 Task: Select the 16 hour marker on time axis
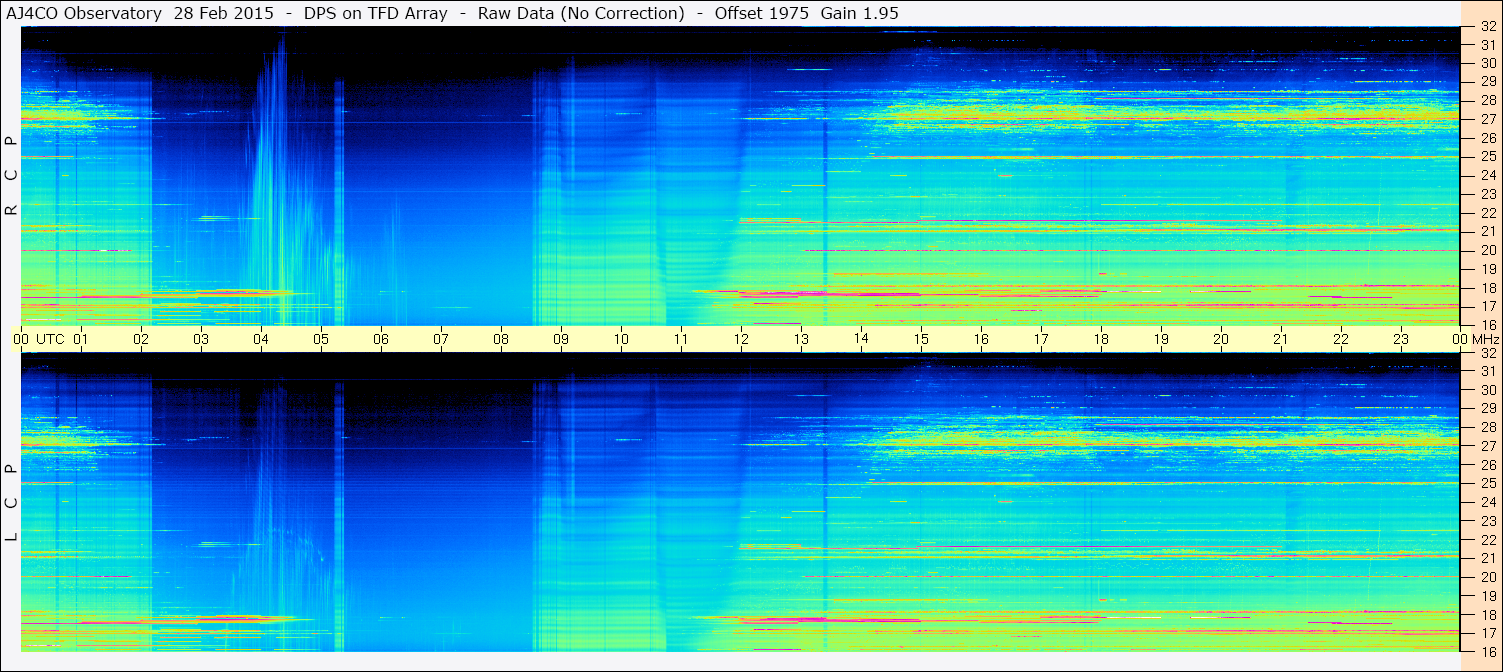[x=981, y=339]
